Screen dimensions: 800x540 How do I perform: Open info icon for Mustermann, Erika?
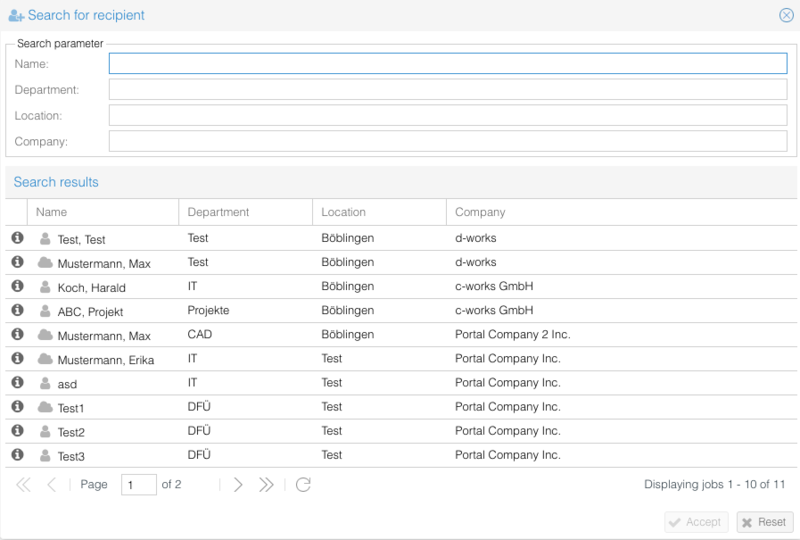tap(17, 358)
